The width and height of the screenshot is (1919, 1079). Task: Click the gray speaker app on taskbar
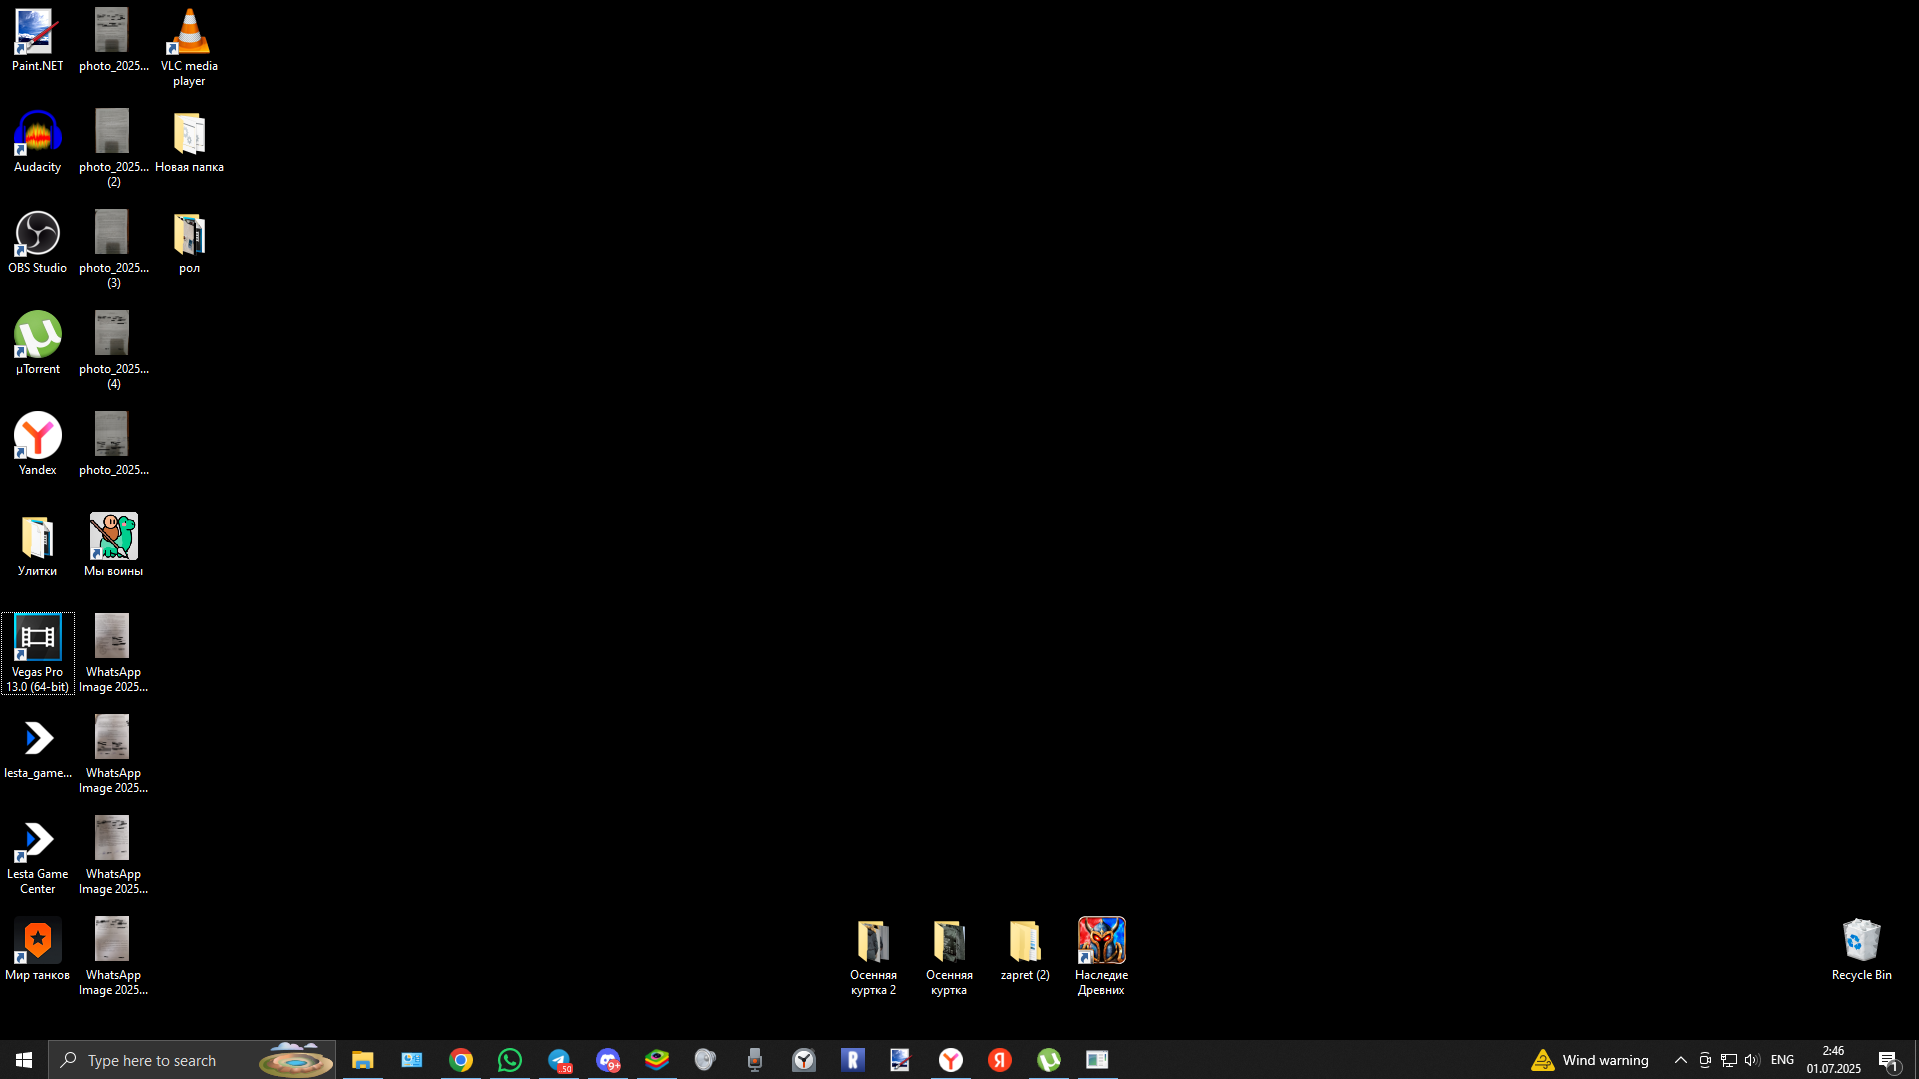705,1060
